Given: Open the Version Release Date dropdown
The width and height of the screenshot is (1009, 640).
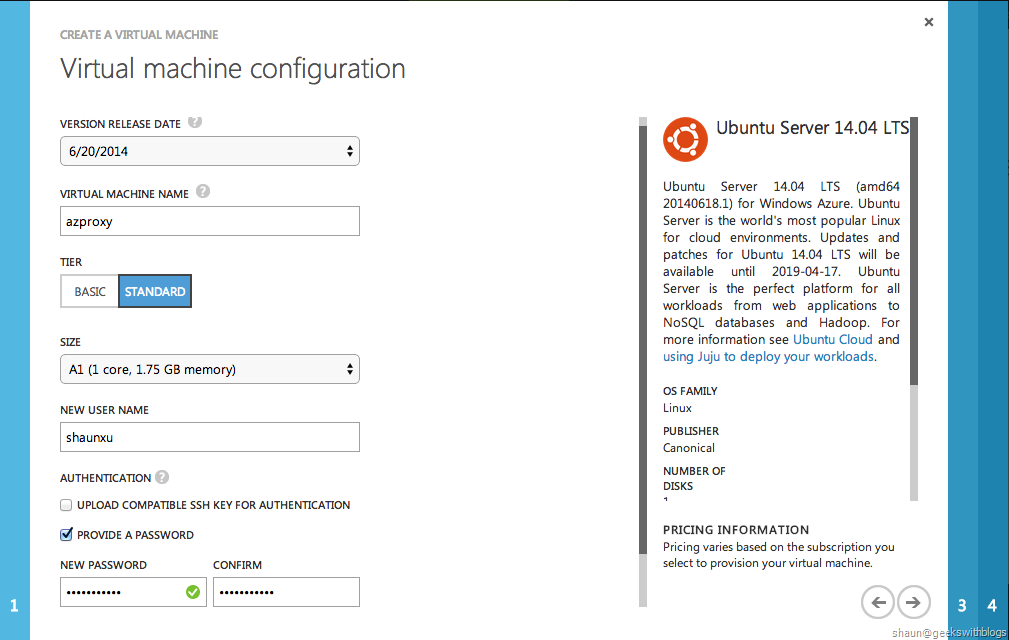Looking at the screenshot, I should tap(209, 152).
